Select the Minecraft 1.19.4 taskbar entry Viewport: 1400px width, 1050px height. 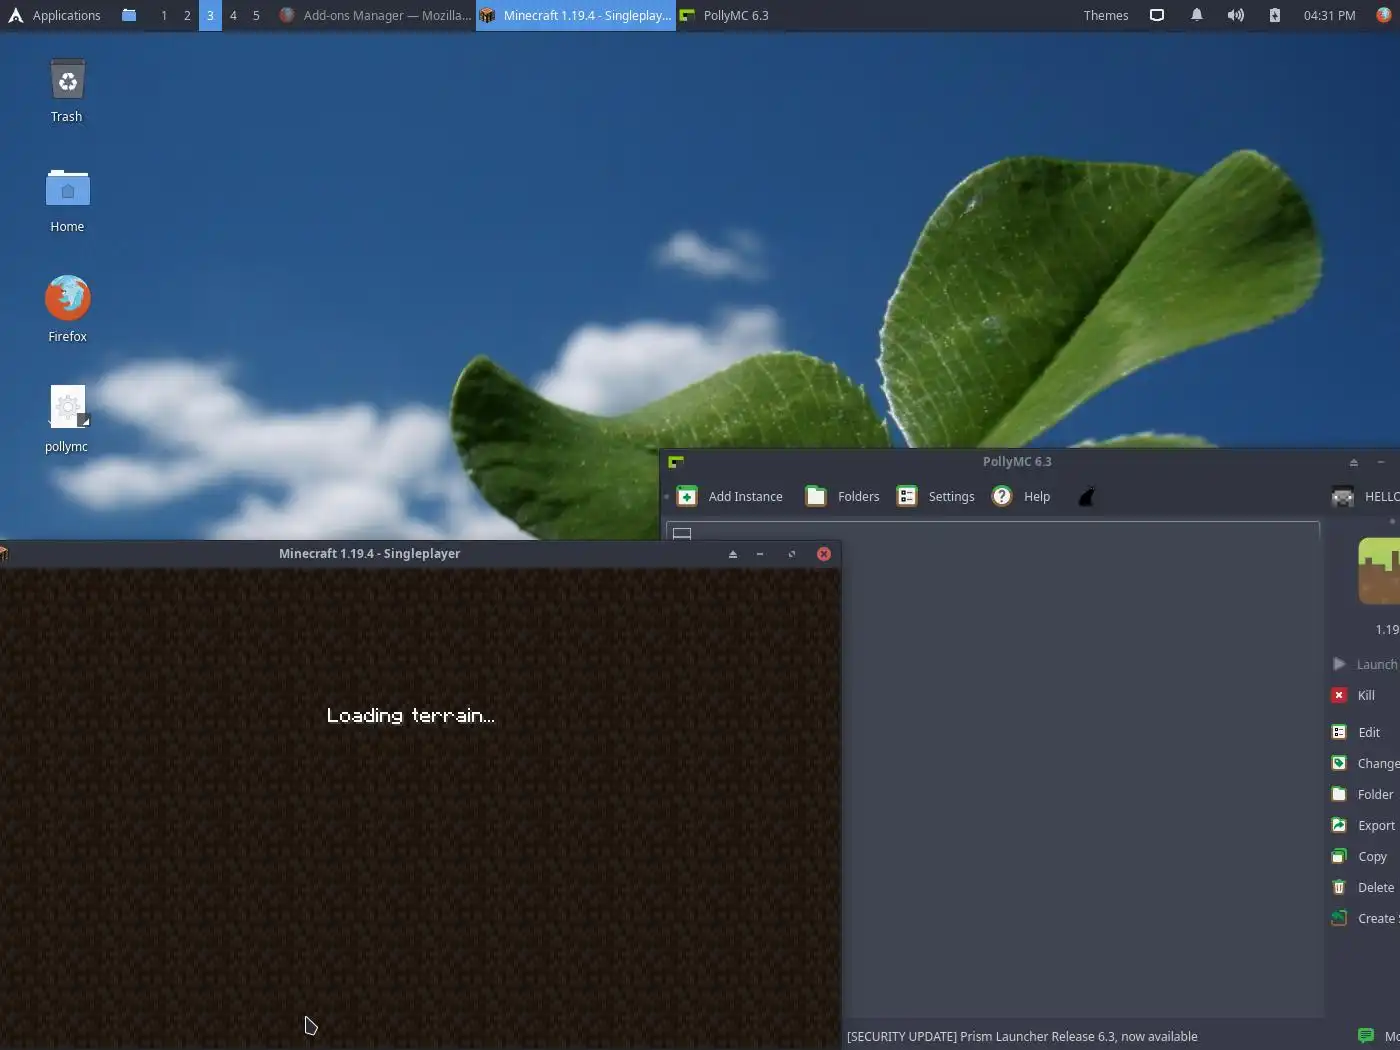pyautogui.click(x=576, y=15)
